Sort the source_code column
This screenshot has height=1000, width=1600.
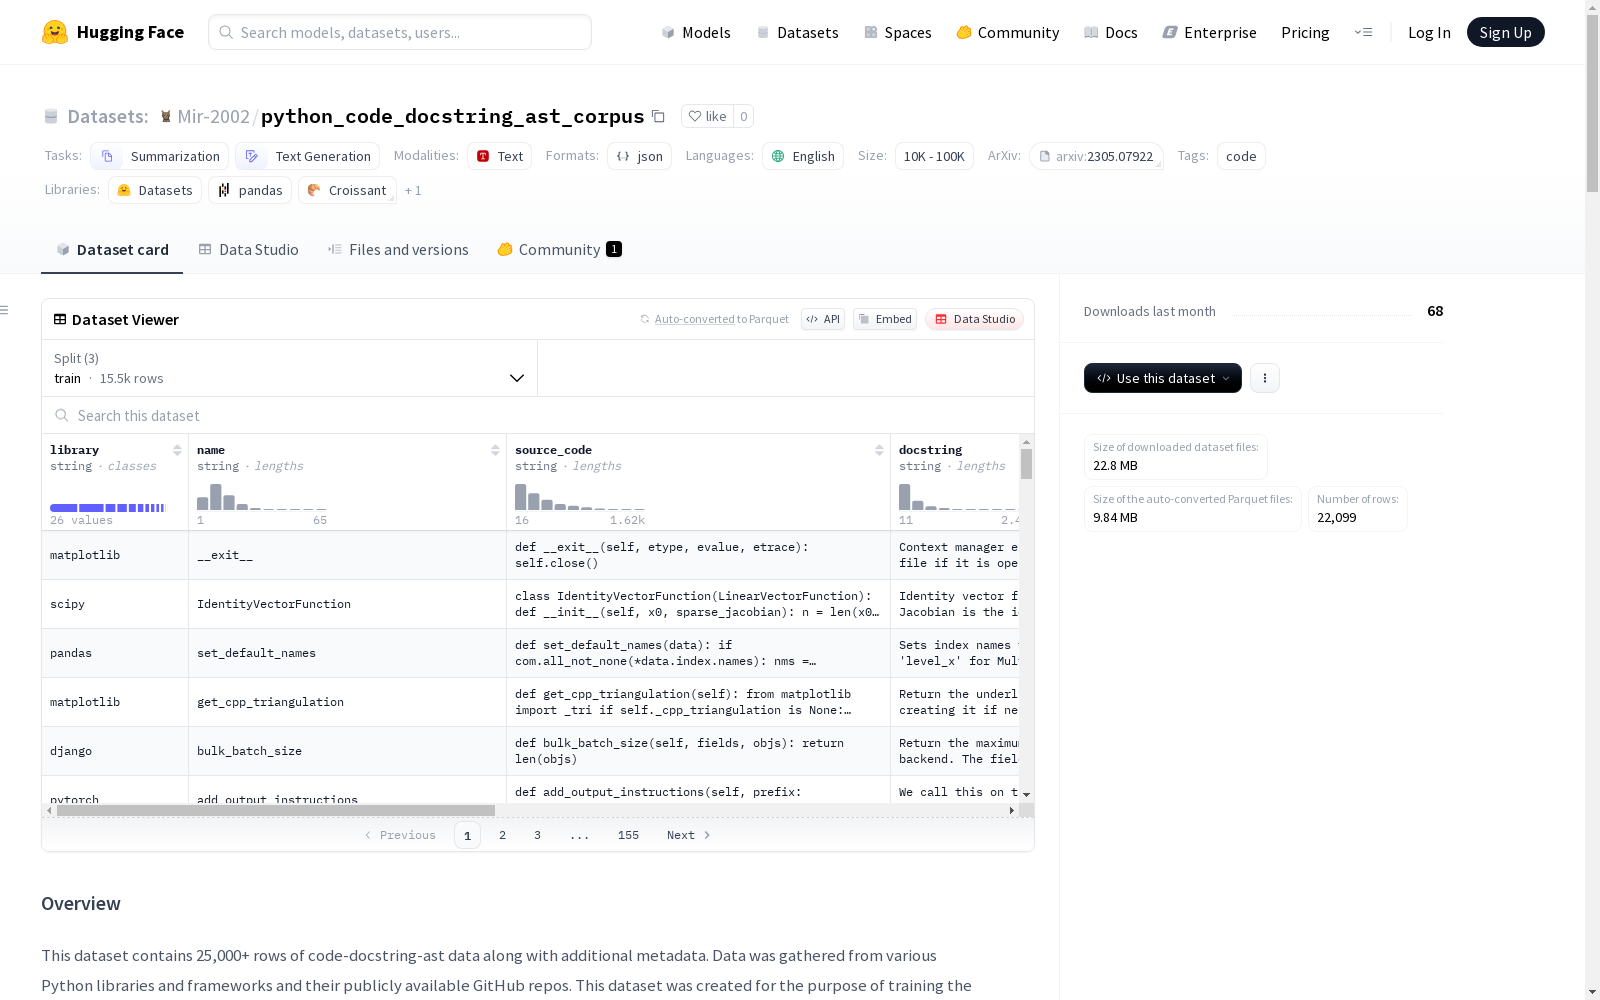point(879,450)
